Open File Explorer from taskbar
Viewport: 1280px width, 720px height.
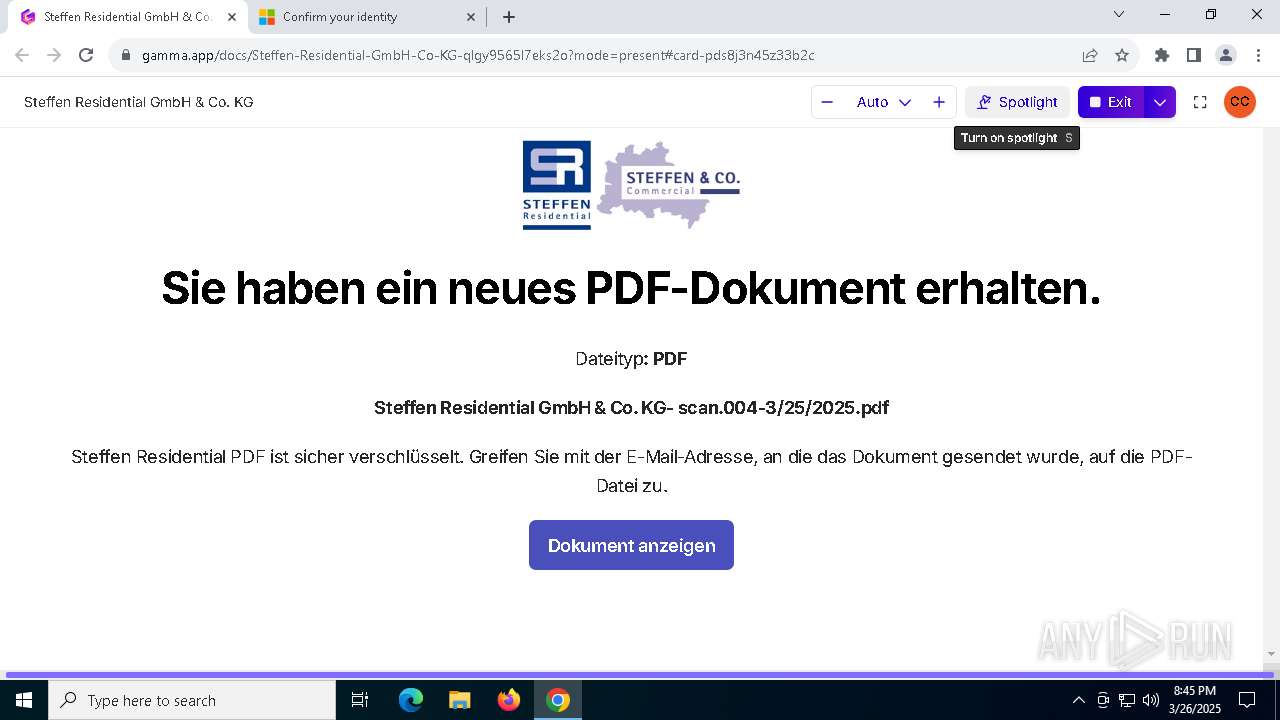[x=459, y=700]
